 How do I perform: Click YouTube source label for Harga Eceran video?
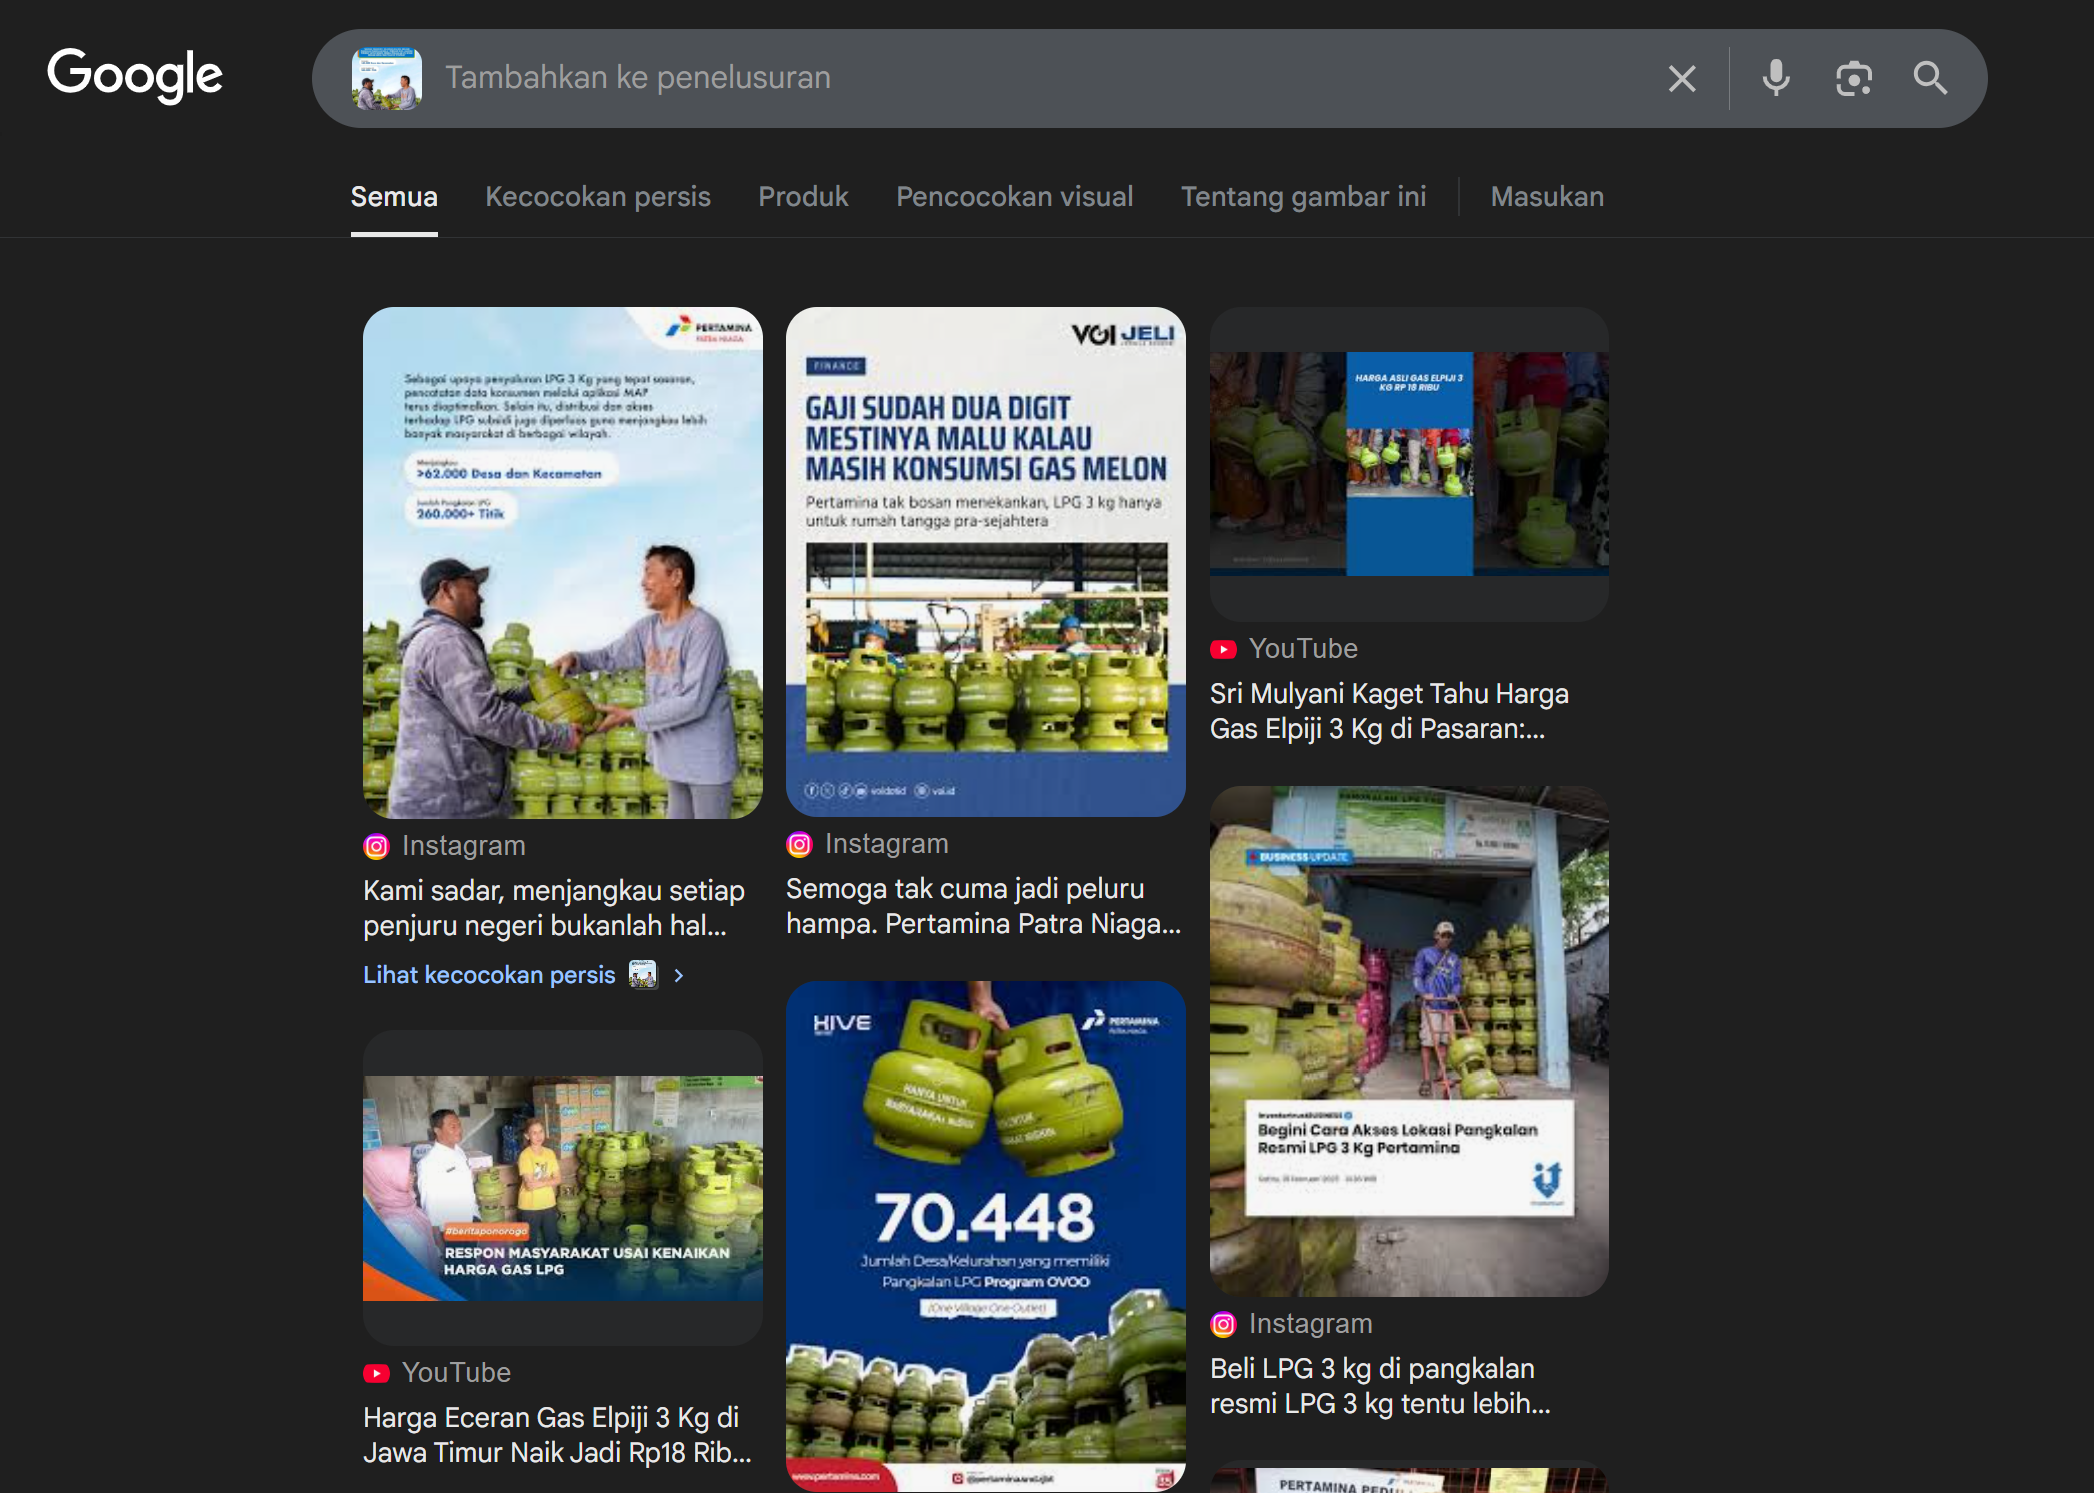(456, 1373)
